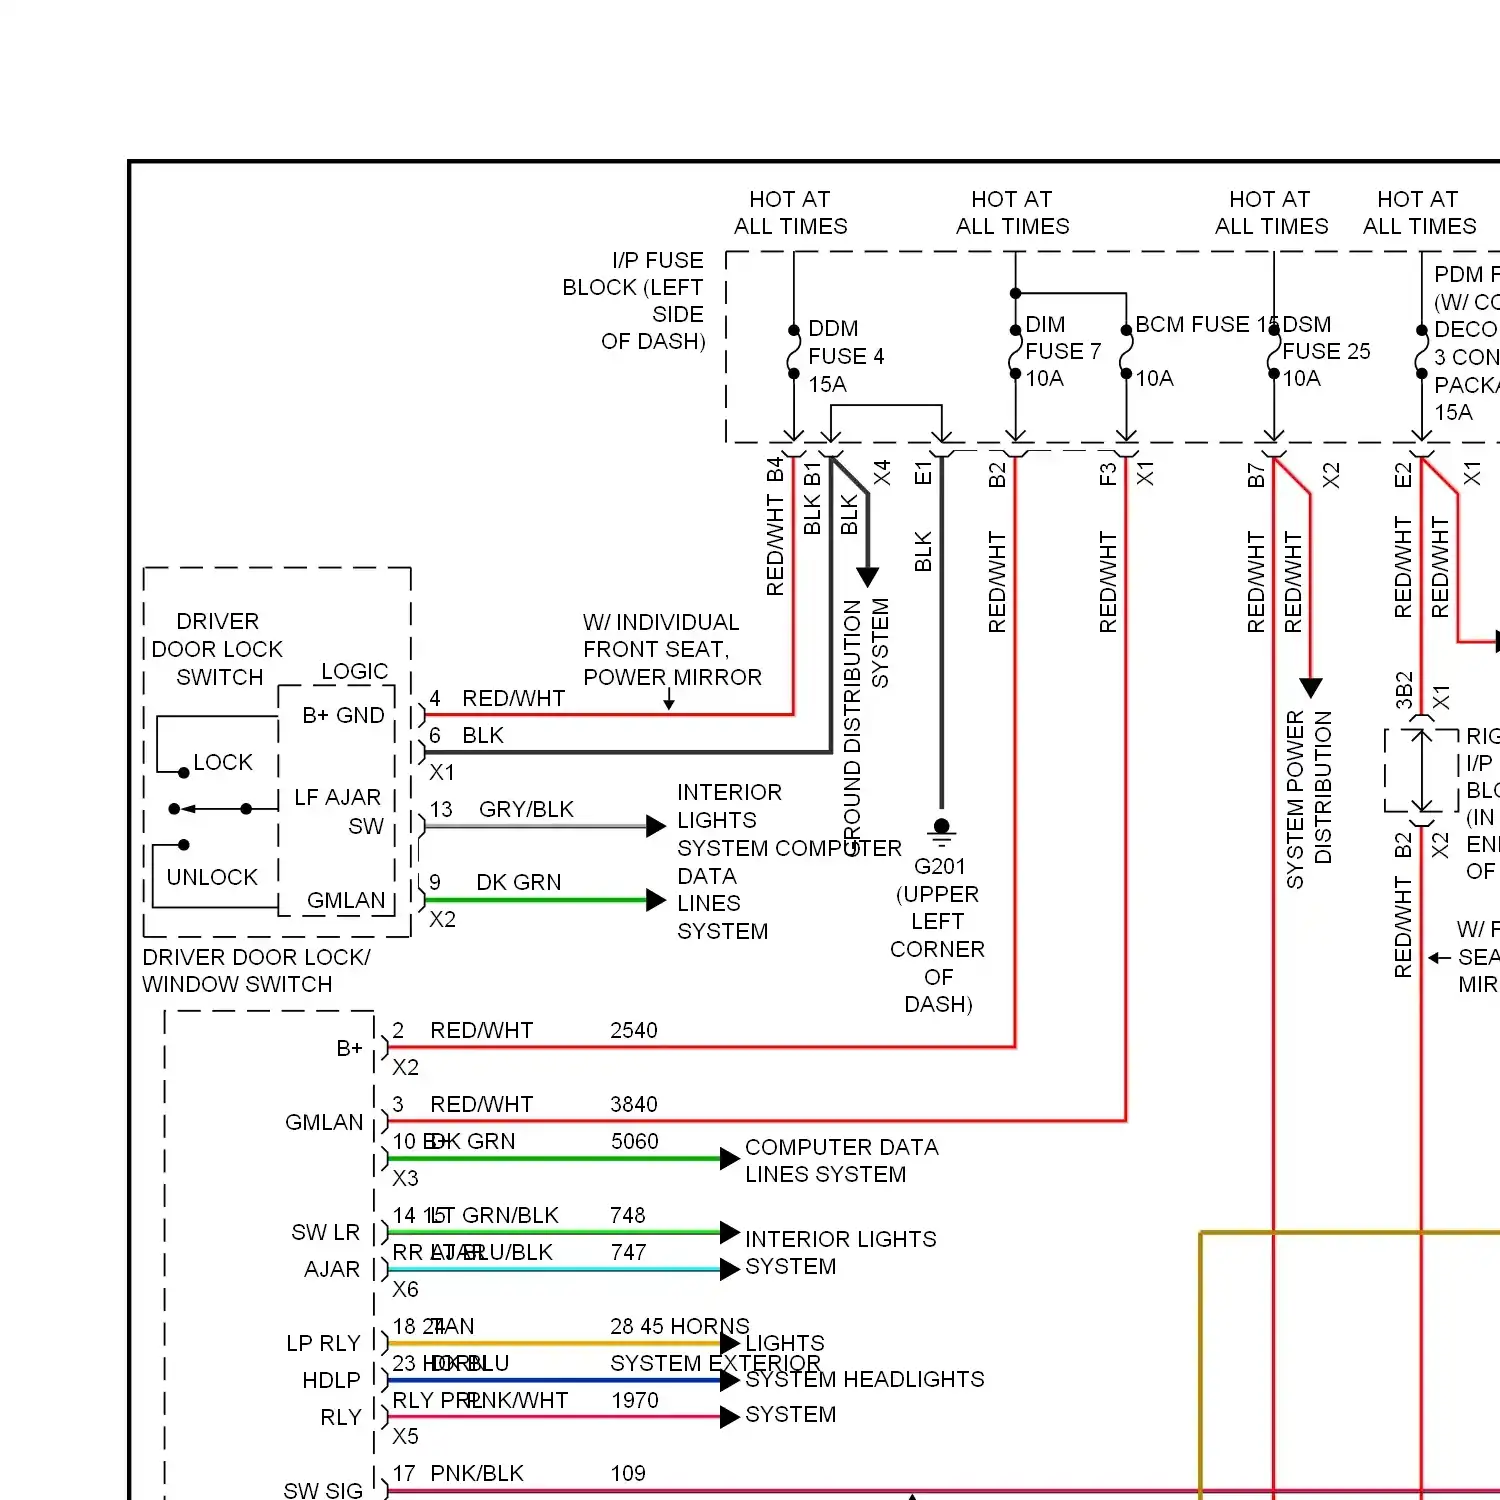Click the PNK/WHT wire label
The height and width of the screenshot is (1500, 1500).
(518, 1400)
